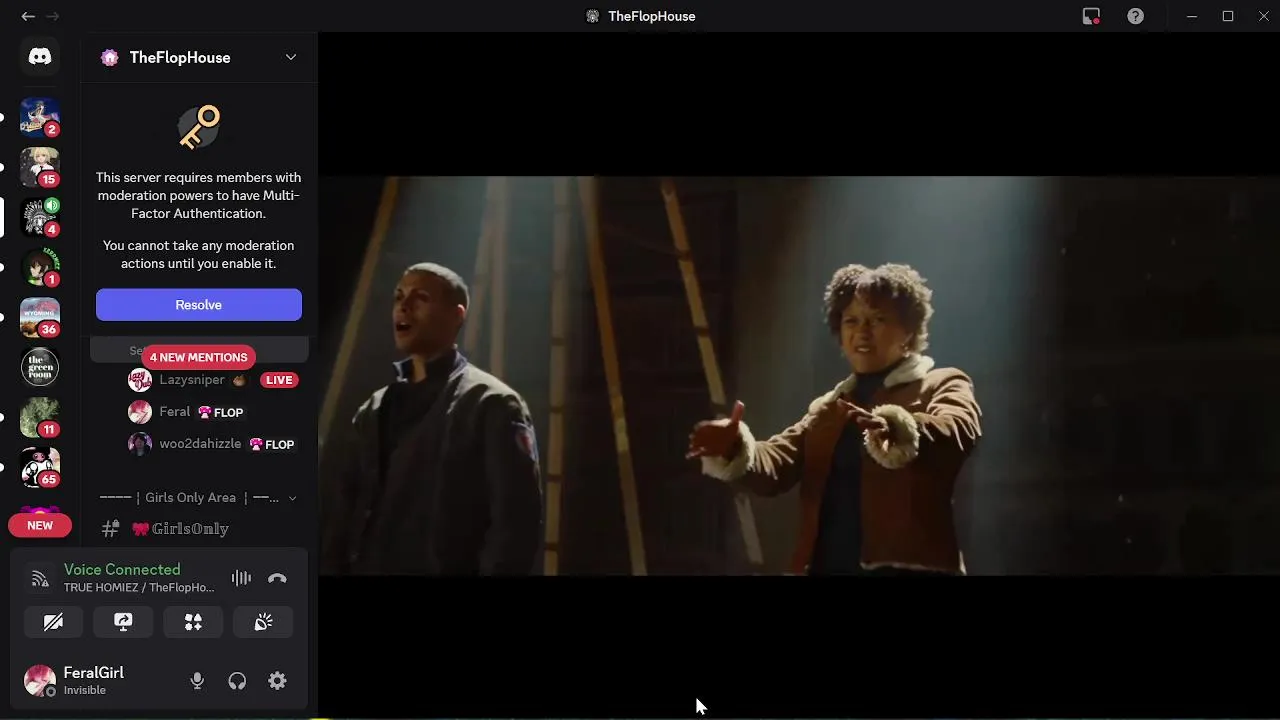The height and width of the screenshot is (720, 1280).
Task: Open The Green Room server icon
Action: [40, 367]
